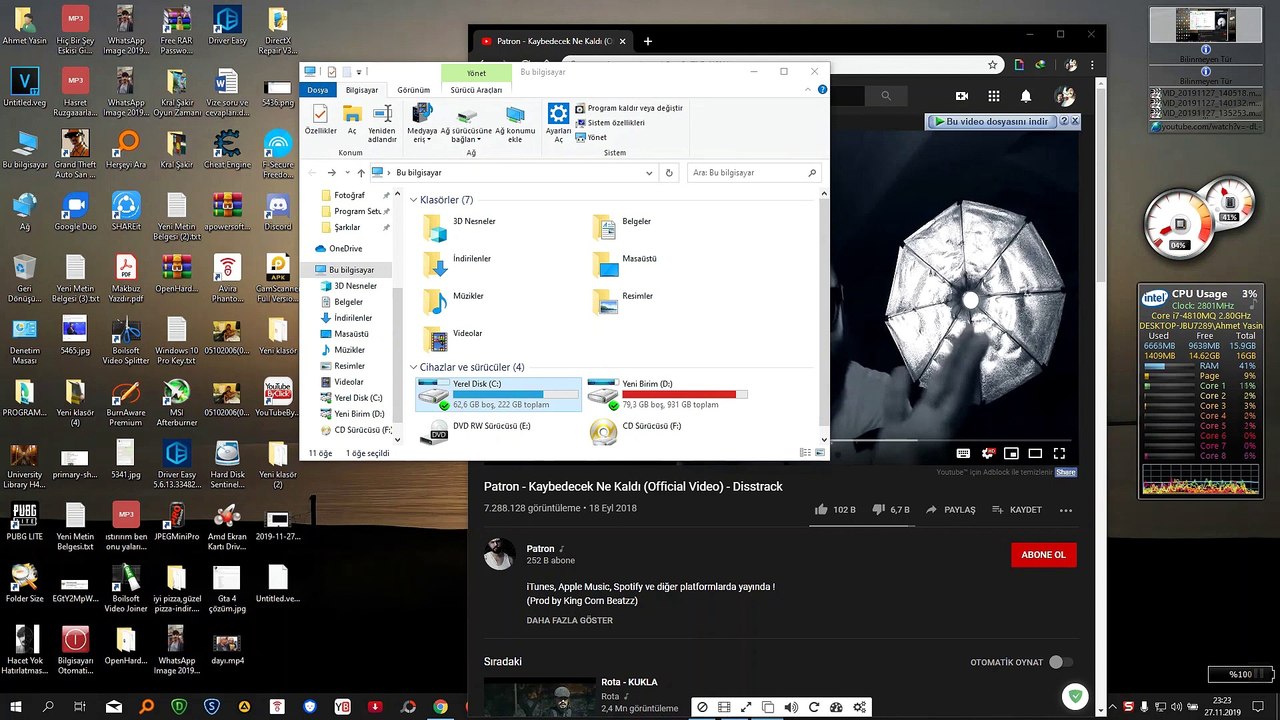This screenshot has height=720, width=1280.
Task: Switch to the Bilgisayar ribbon tab
Action: 362,90
